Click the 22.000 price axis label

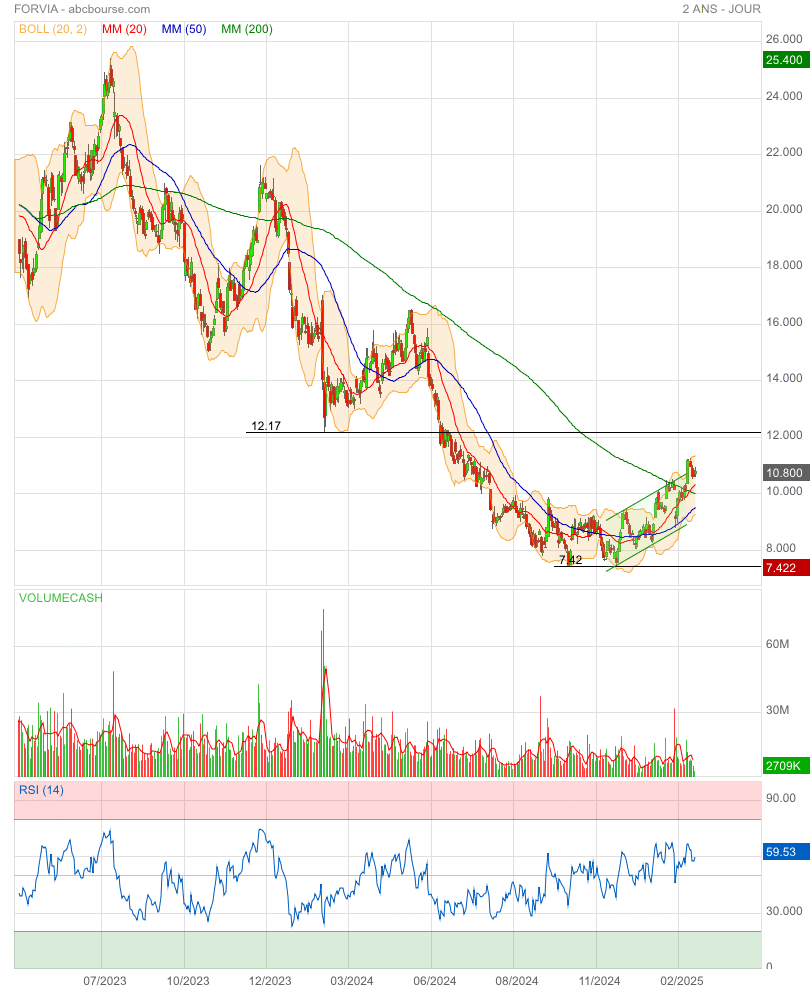[x=784, y=152]
